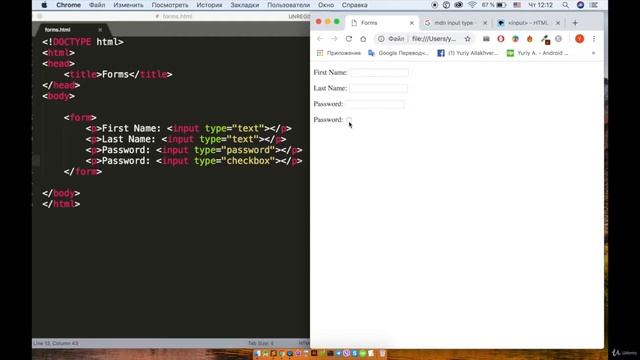Click the Password input field

pos(375,104)
